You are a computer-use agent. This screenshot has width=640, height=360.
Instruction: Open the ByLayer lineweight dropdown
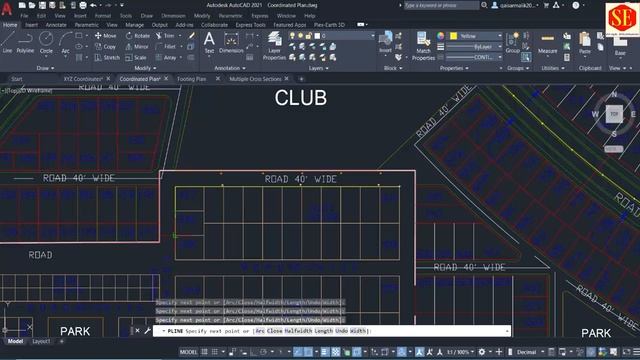474,47
